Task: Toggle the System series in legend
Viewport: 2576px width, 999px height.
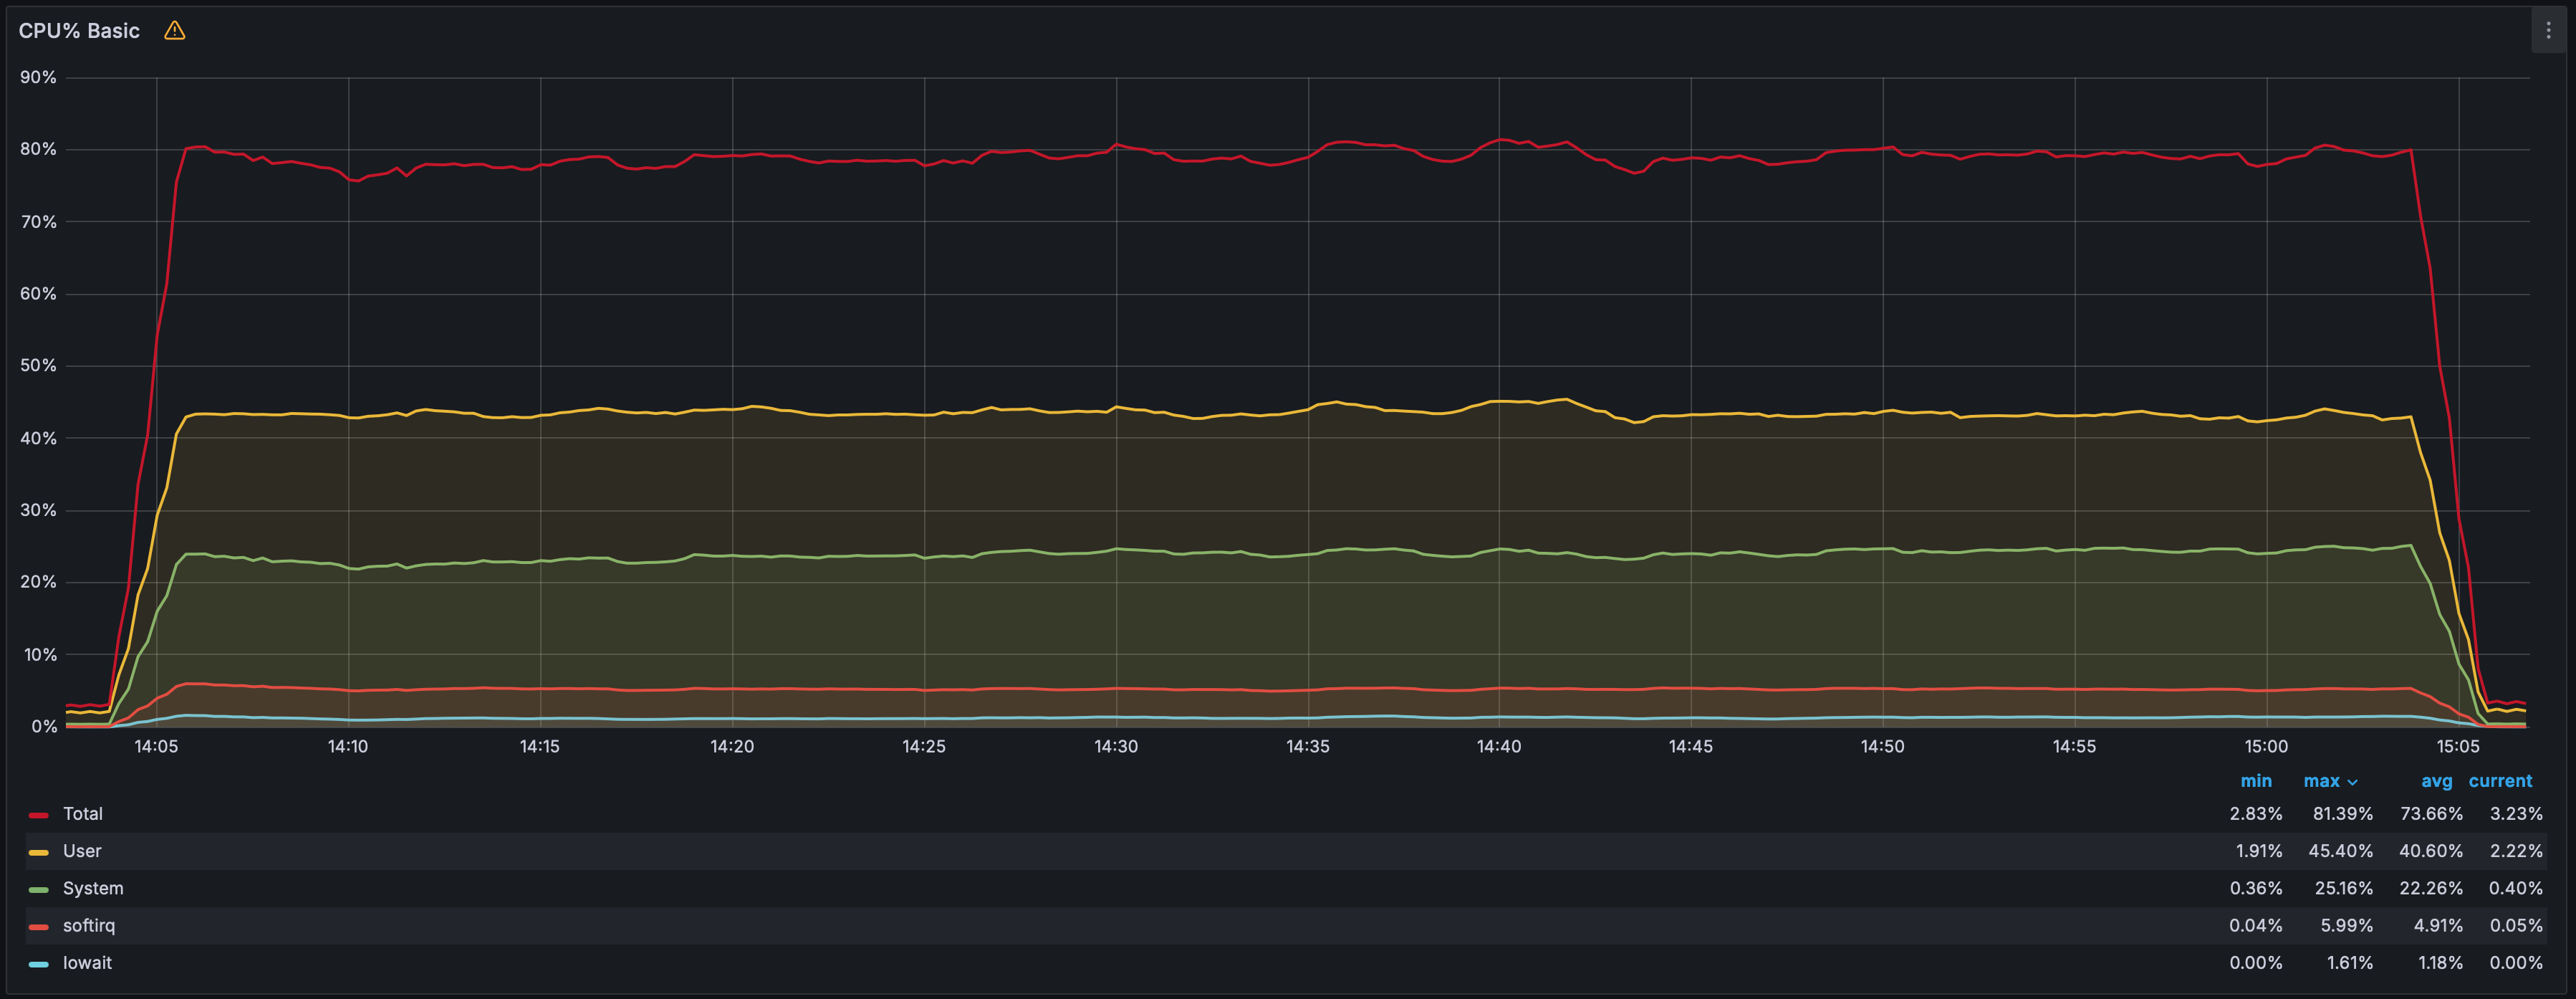Action: [x=93, y=888]
